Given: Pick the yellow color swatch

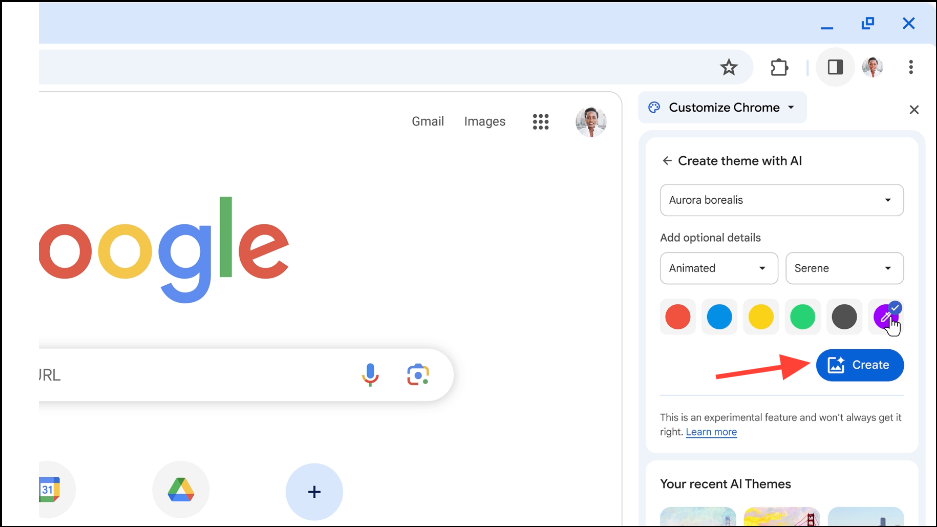Looking at the screenshot, I should click(x=761, y=317).
